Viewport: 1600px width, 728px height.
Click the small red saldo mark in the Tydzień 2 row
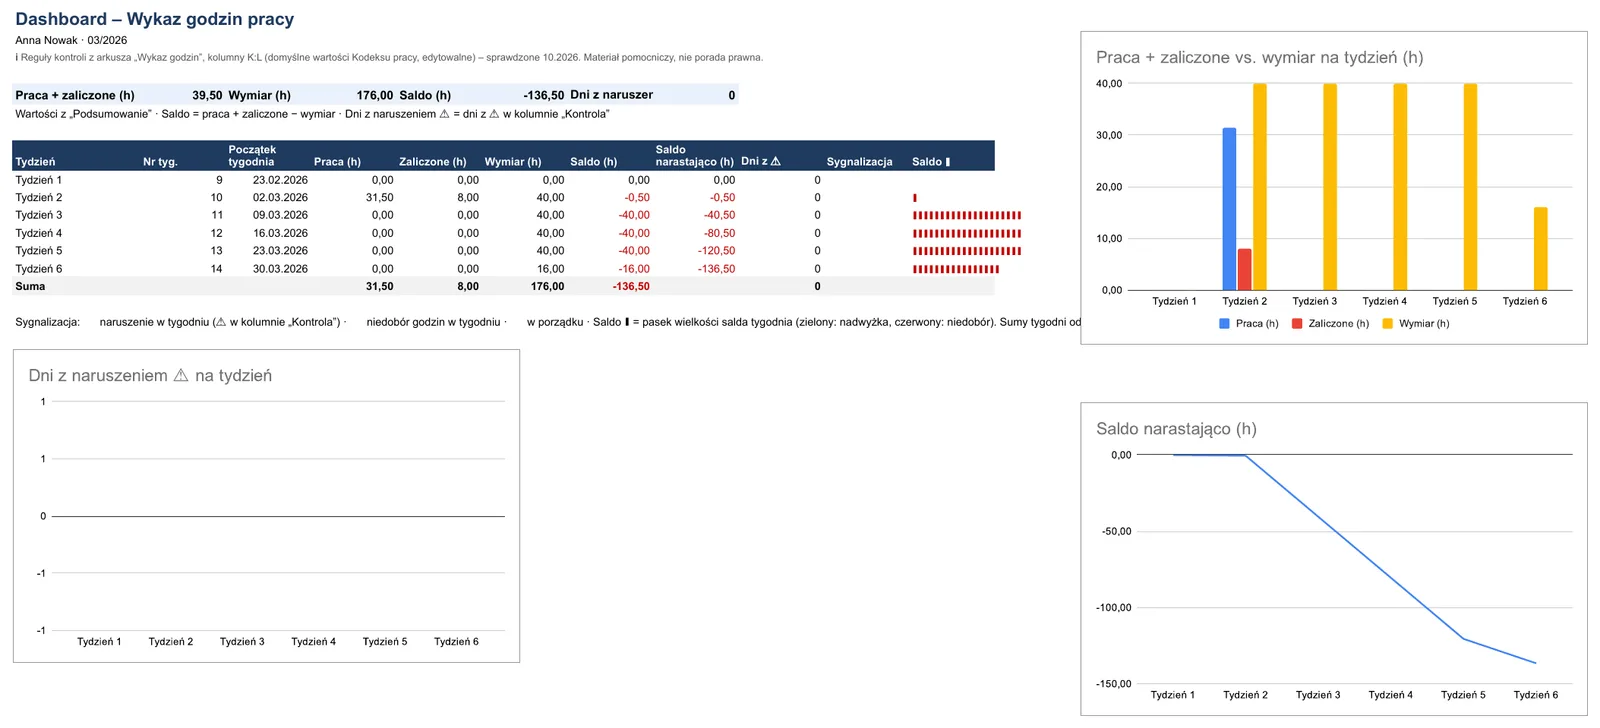(x=915, y=198)
